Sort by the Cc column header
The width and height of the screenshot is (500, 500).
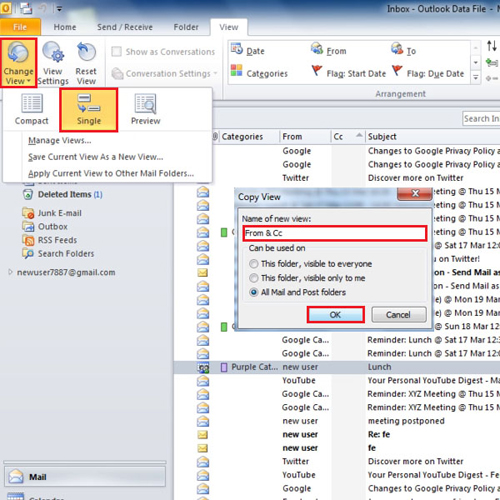348,137
